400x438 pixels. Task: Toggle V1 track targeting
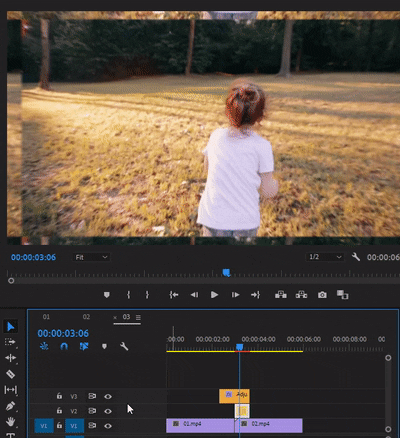pos(74,426)
